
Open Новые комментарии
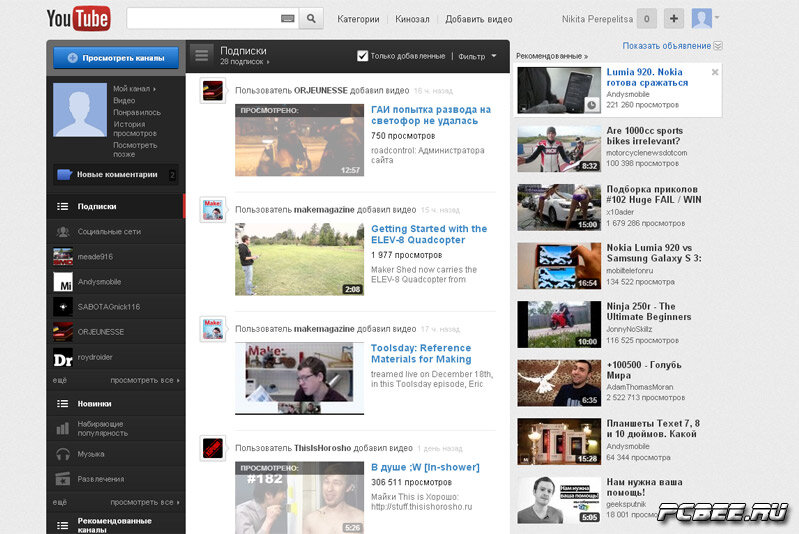[x=116, y=174]
